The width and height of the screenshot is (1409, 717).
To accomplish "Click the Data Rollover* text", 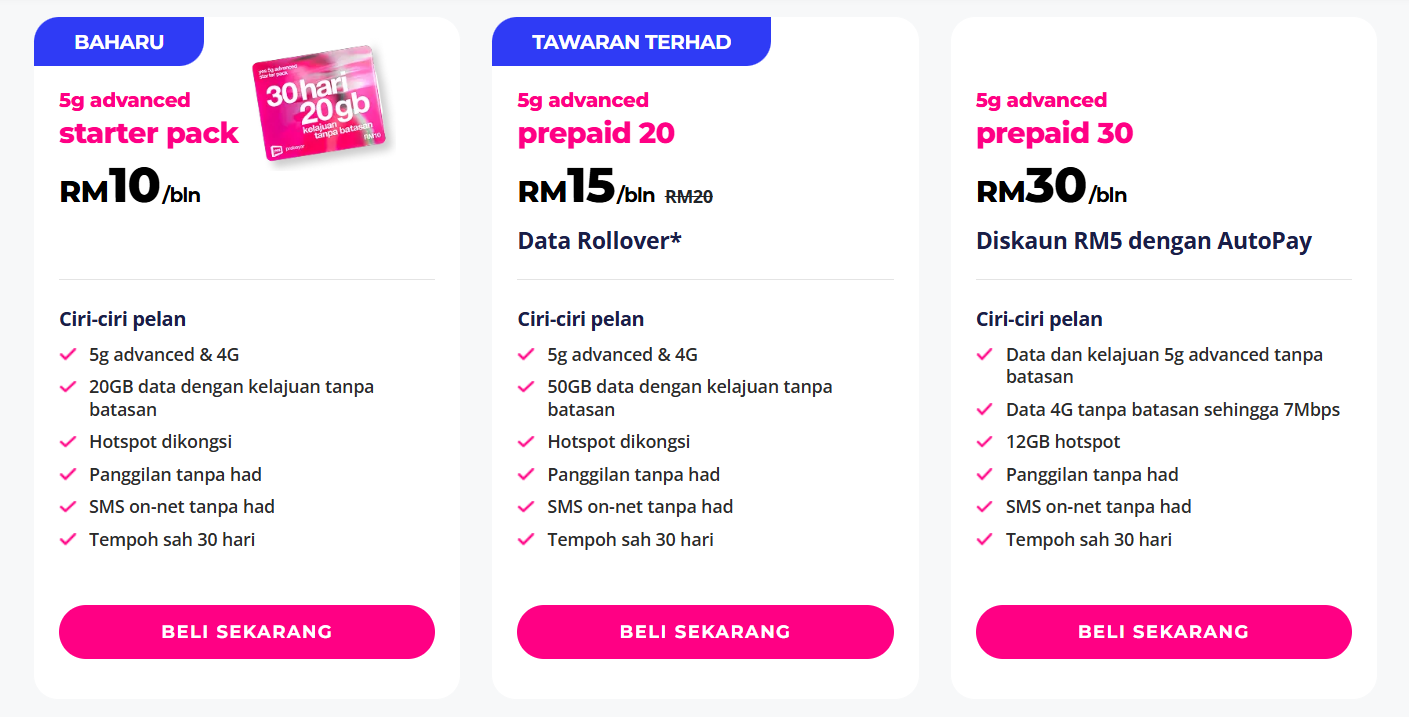I will coord(599,241).
